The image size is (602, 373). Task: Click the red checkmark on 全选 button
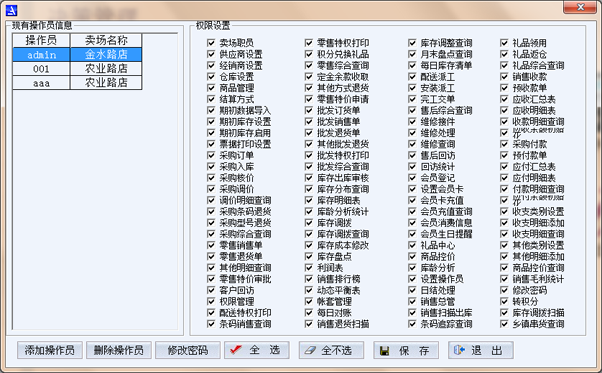coord(236,350)
